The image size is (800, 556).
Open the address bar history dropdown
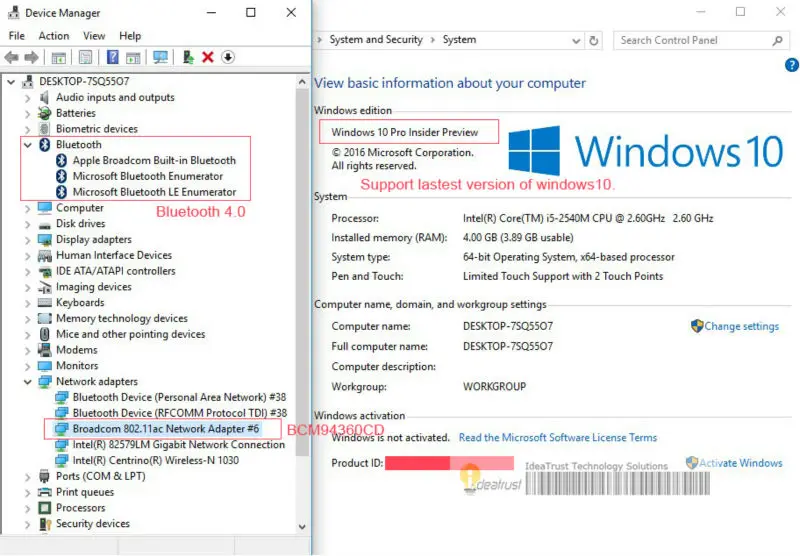click(x=576, y=41)
